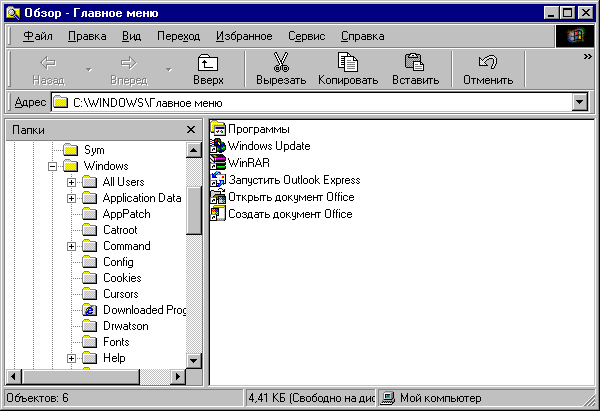
Task: Select the WinRAR shortcut icon
Action: pos(218,163)
